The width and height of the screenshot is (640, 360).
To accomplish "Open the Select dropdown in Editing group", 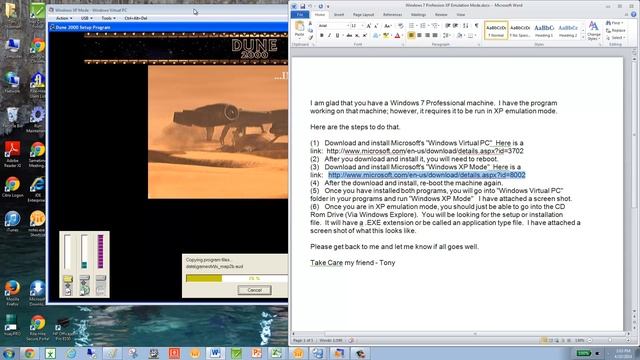I will coord(616,38).
